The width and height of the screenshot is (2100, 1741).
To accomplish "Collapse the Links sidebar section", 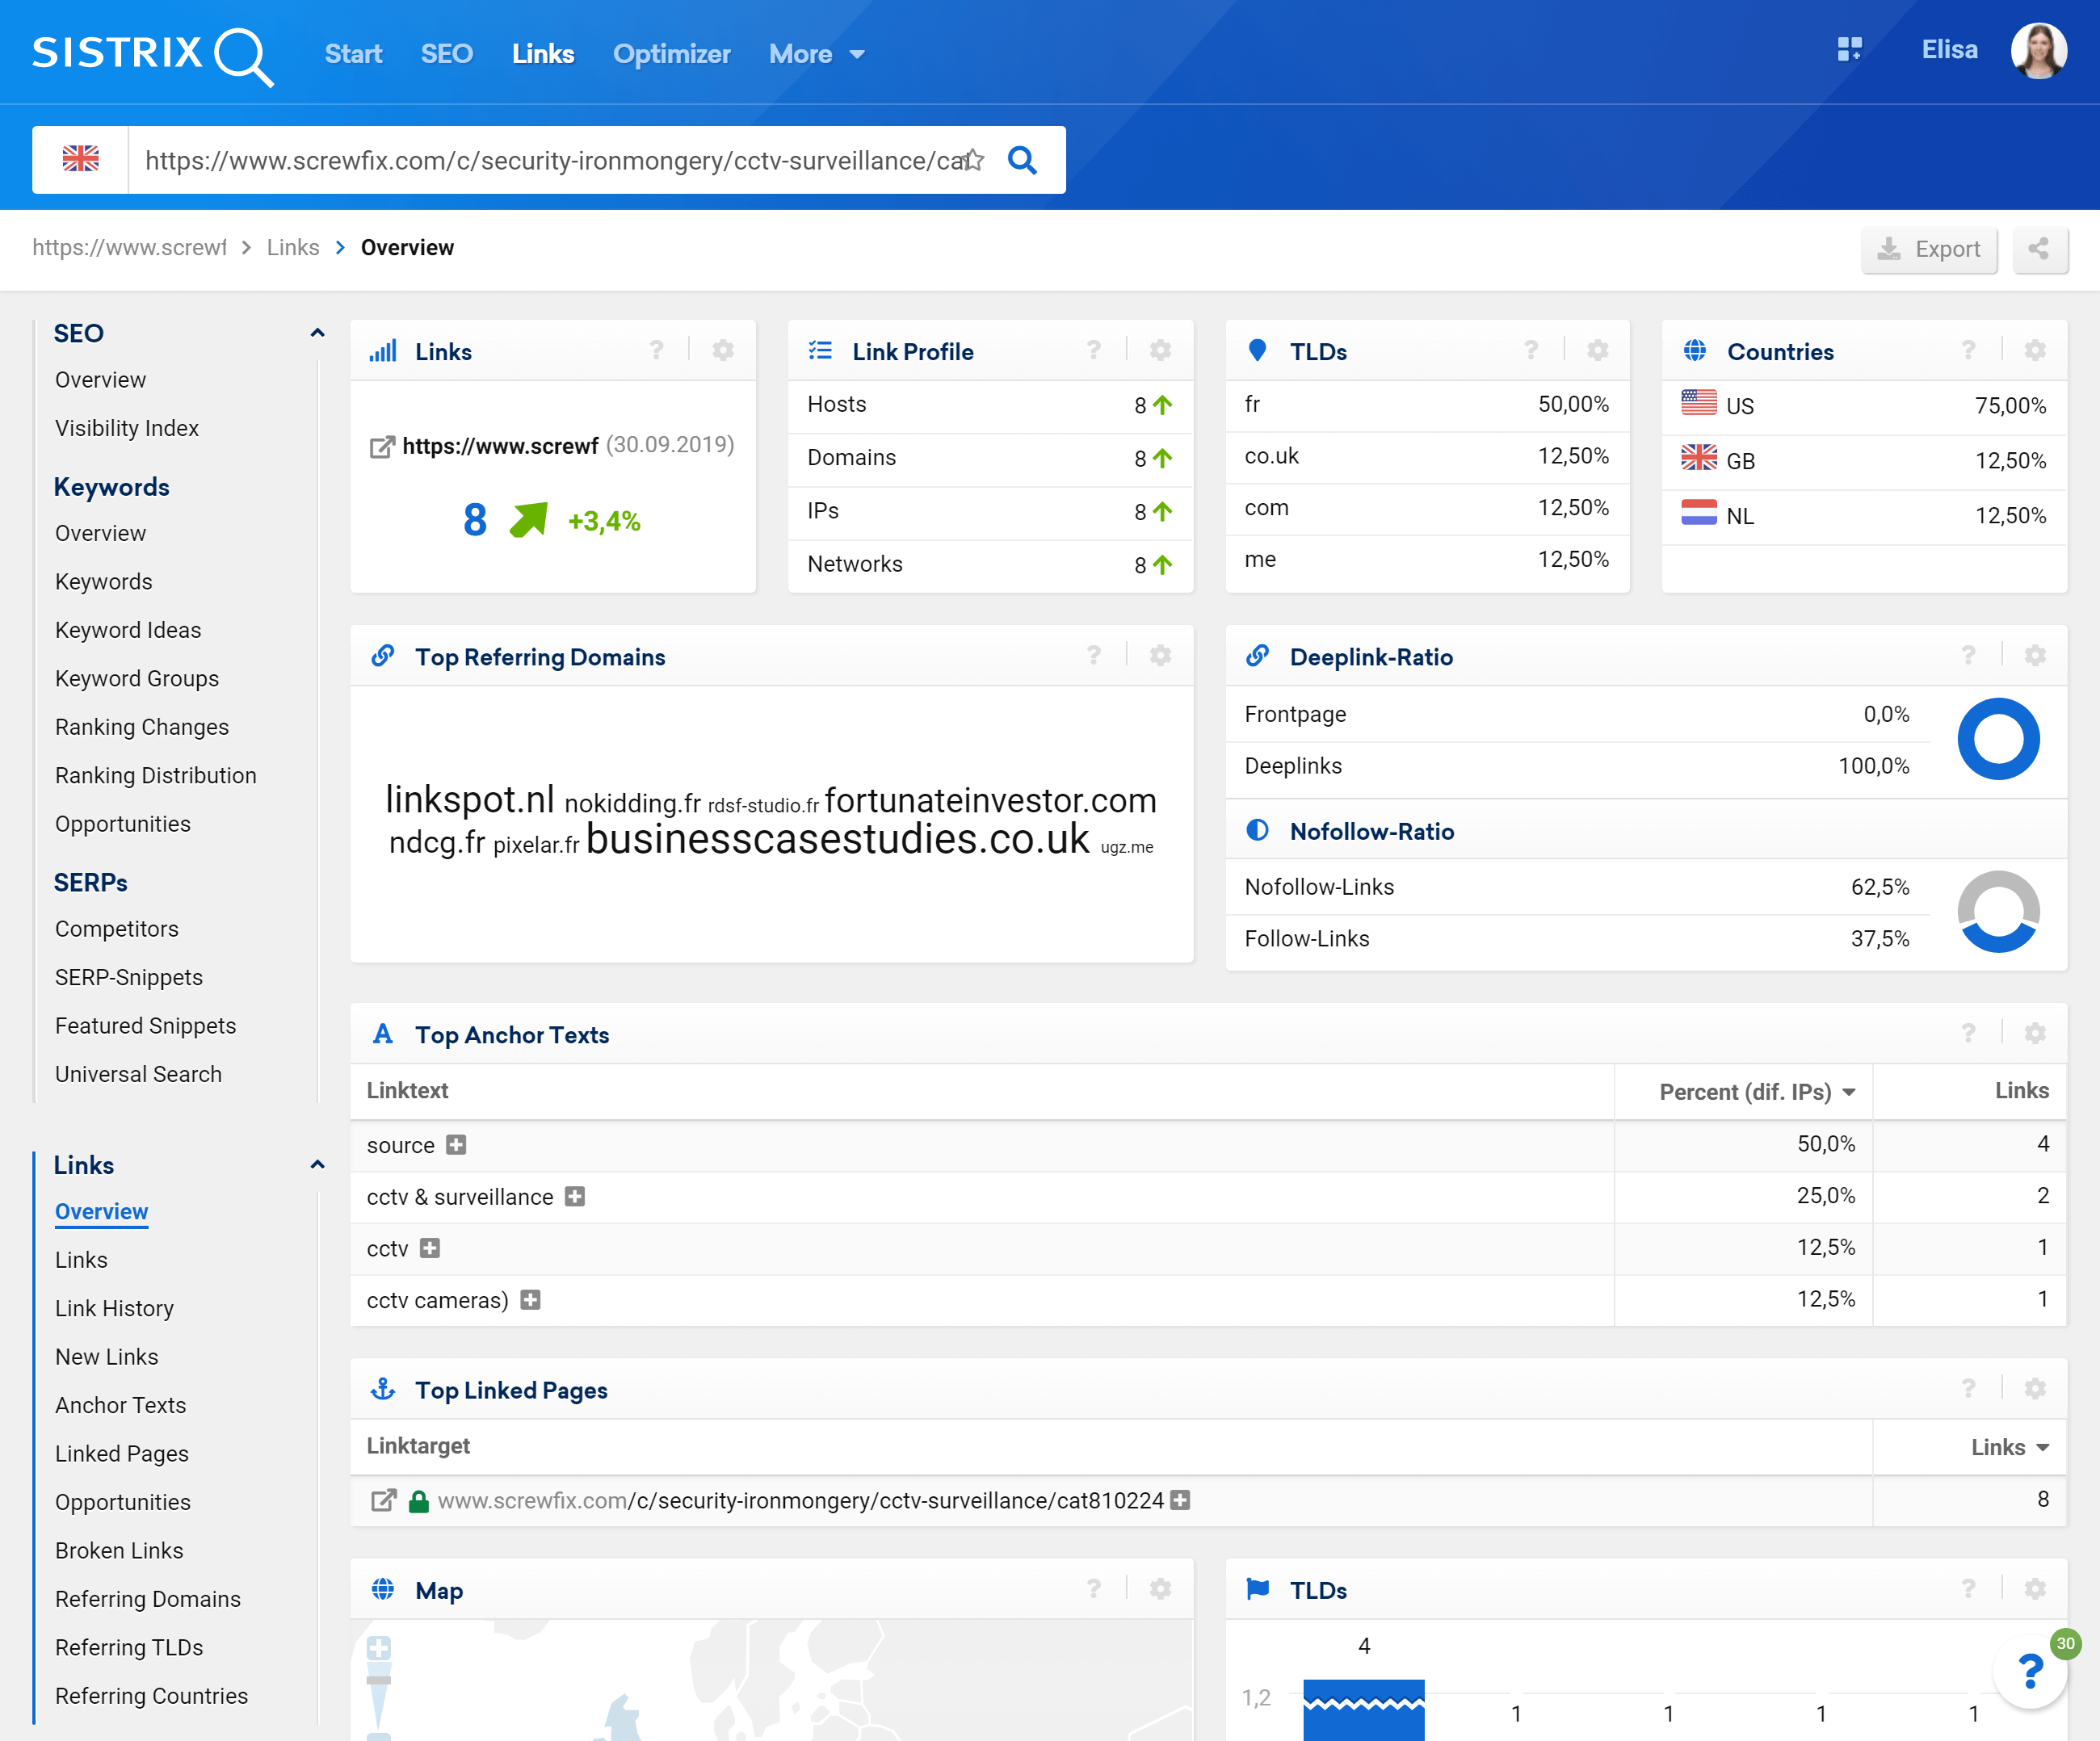I will [317, 1165].
